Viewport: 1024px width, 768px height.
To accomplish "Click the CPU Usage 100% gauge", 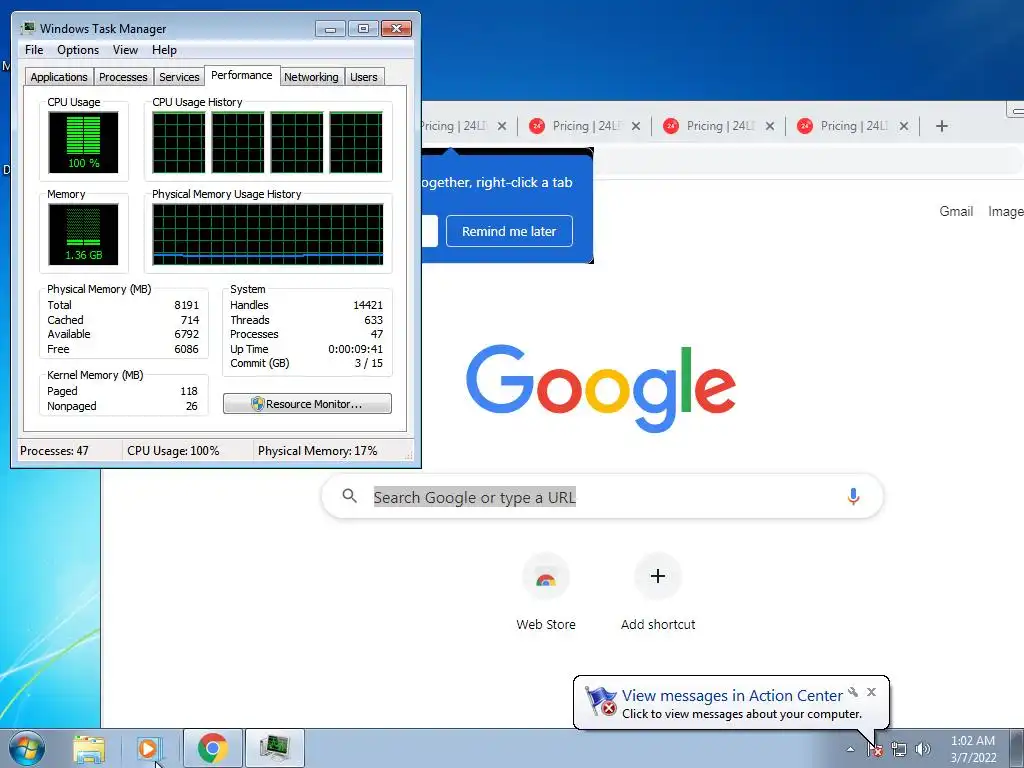I will tap(83, 142).
